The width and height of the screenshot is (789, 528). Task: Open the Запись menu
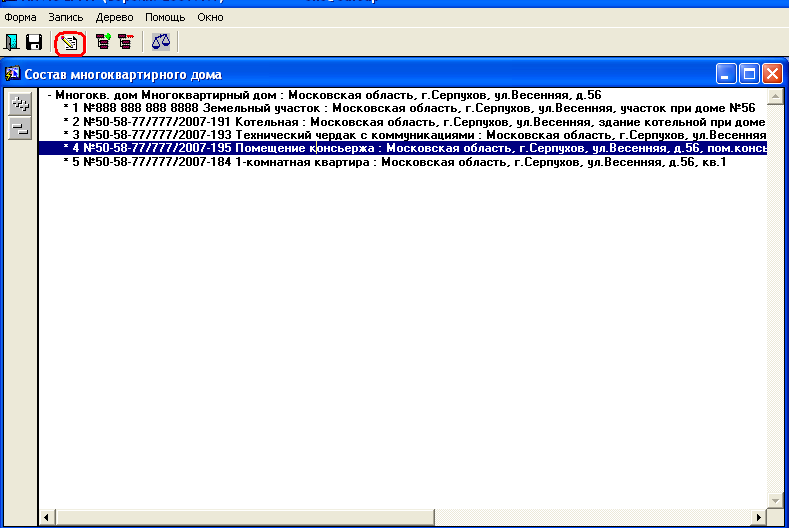coord(65,17)
